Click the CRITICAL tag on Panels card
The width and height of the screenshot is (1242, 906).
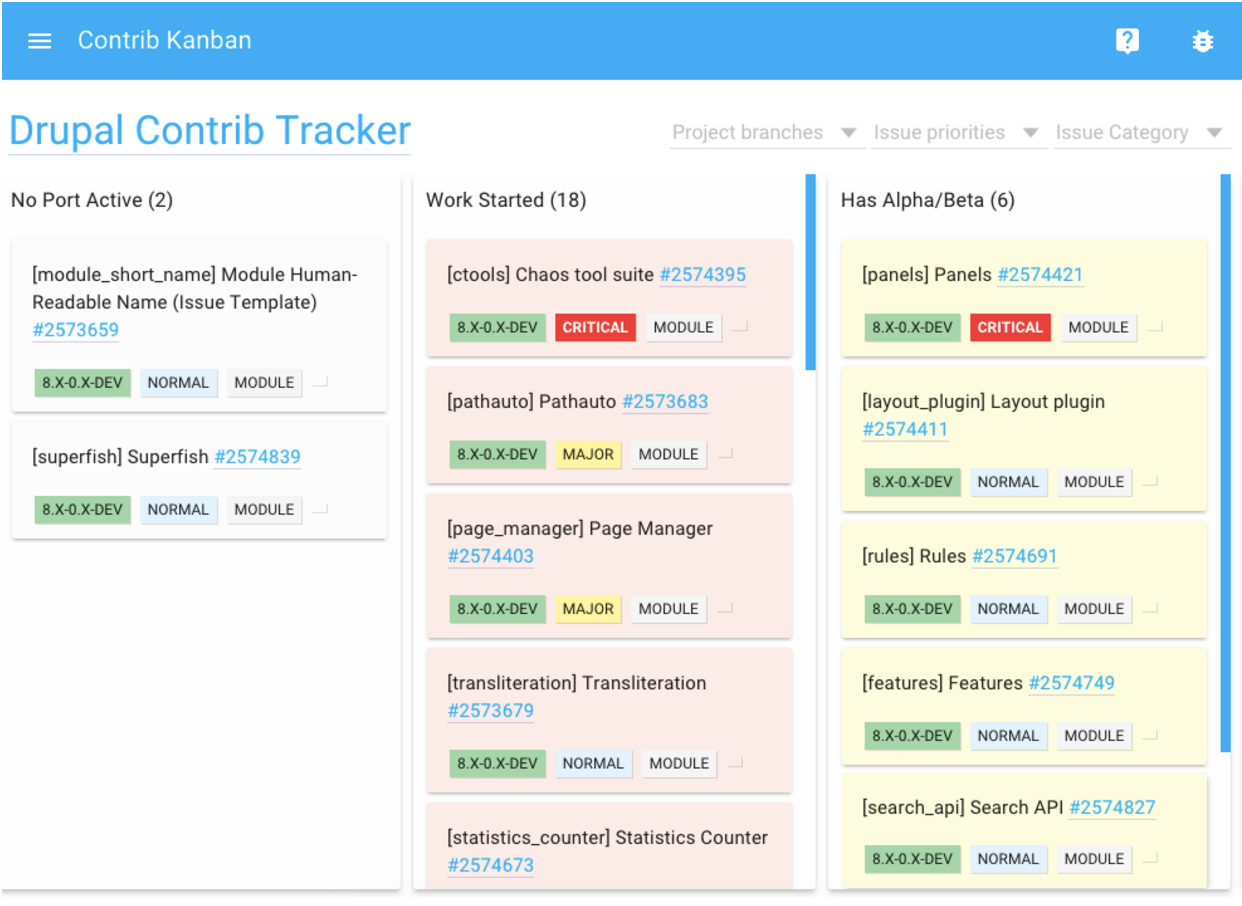pyautogui.click(x=1010, y=327)
